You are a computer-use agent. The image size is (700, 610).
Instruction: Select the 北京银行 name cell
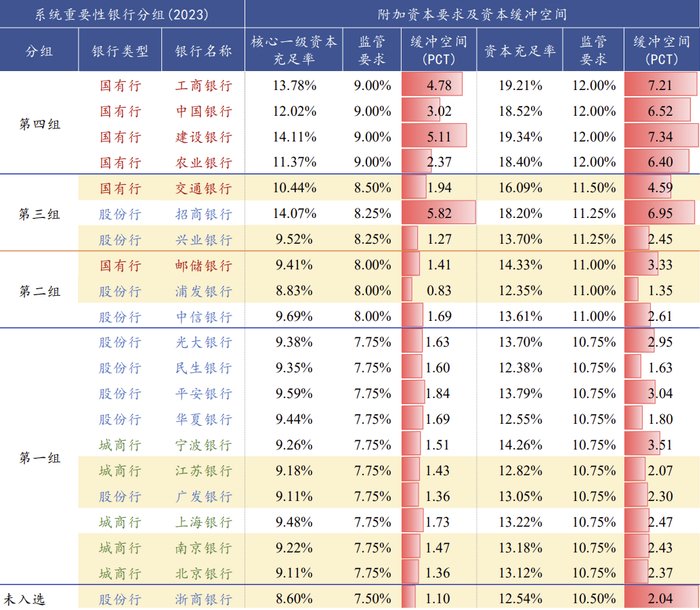point(204,573)
